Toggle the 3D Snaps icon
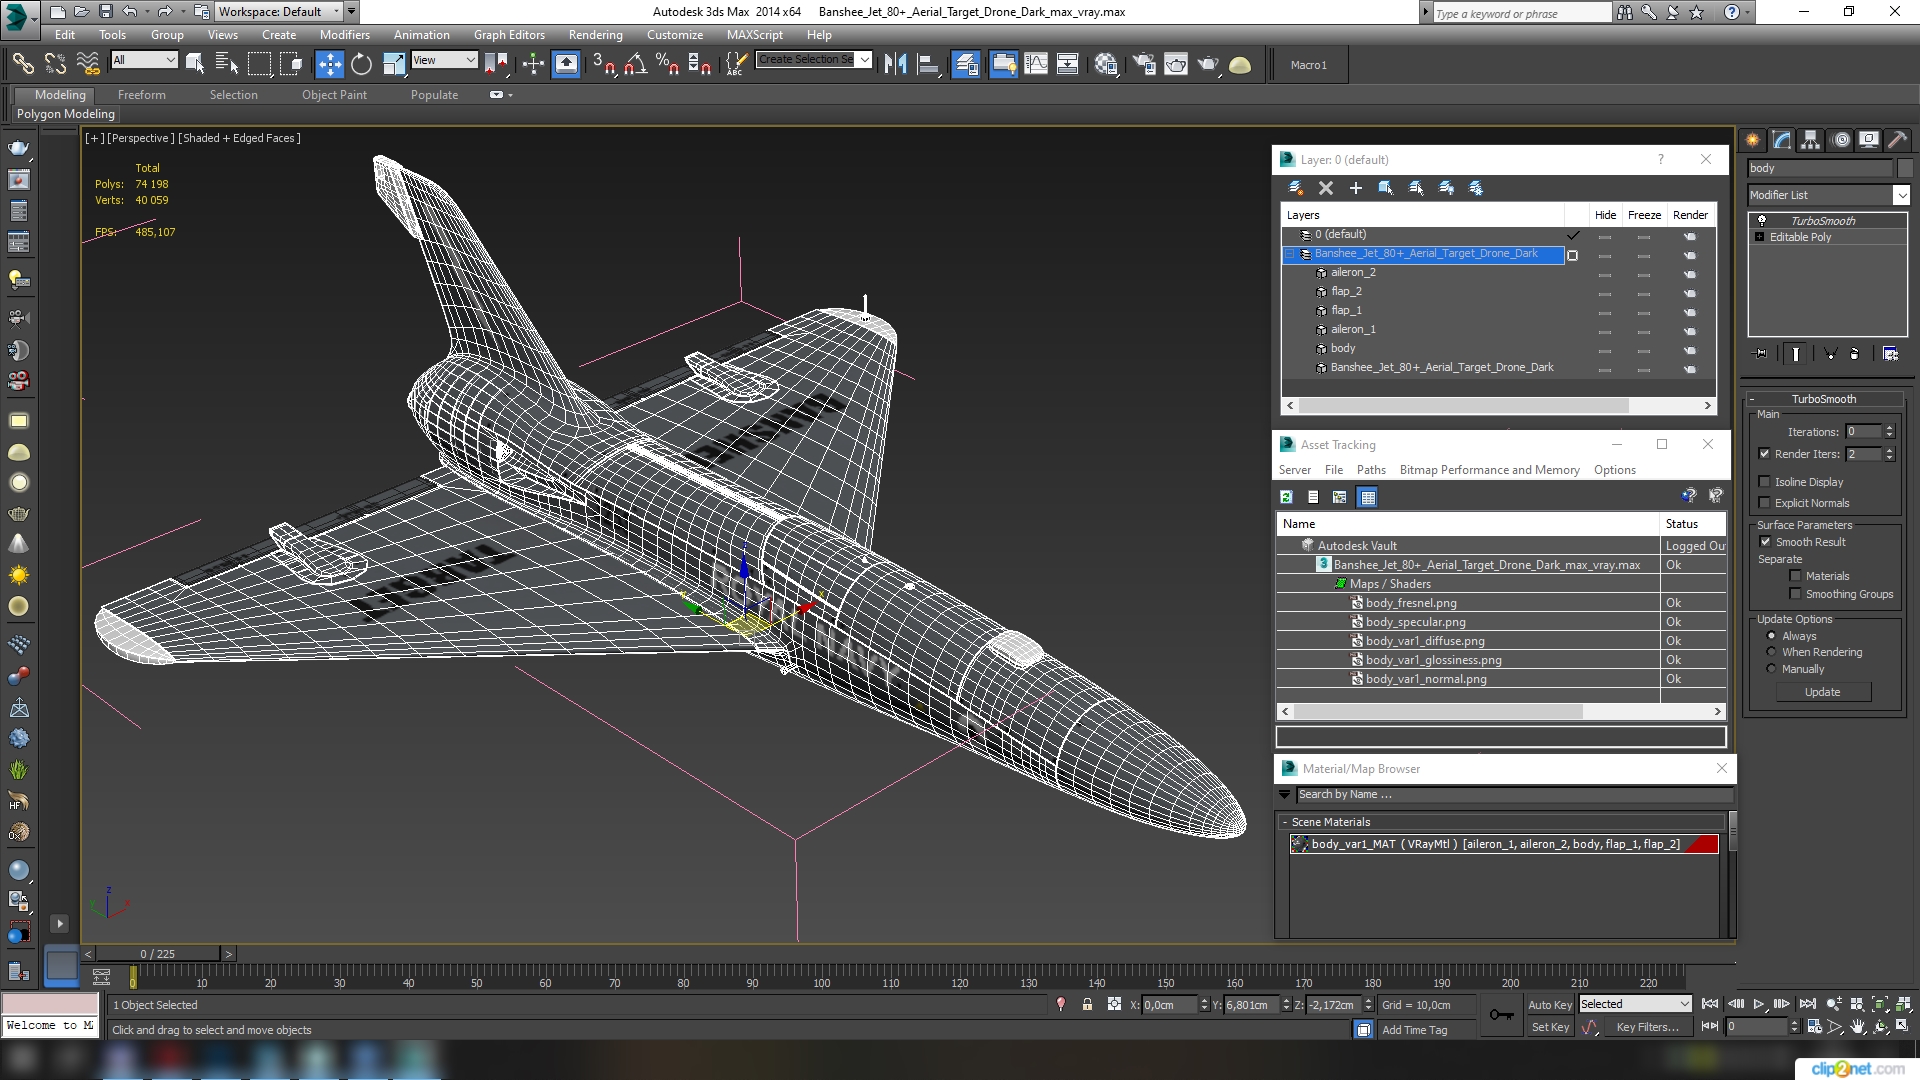The height and width of the screenshot is (1080, 1920). [603, 65]
